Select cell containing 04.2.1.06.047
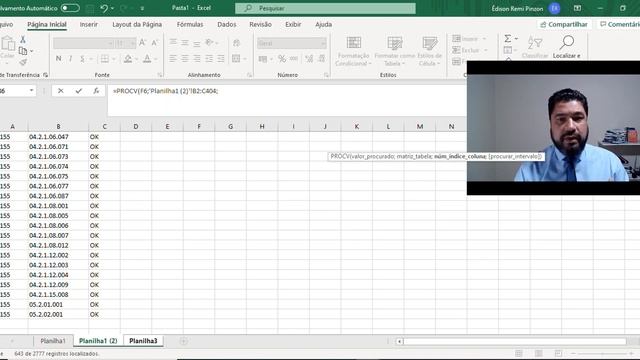Viewport: 640px width, 360px height. (58, 137)
